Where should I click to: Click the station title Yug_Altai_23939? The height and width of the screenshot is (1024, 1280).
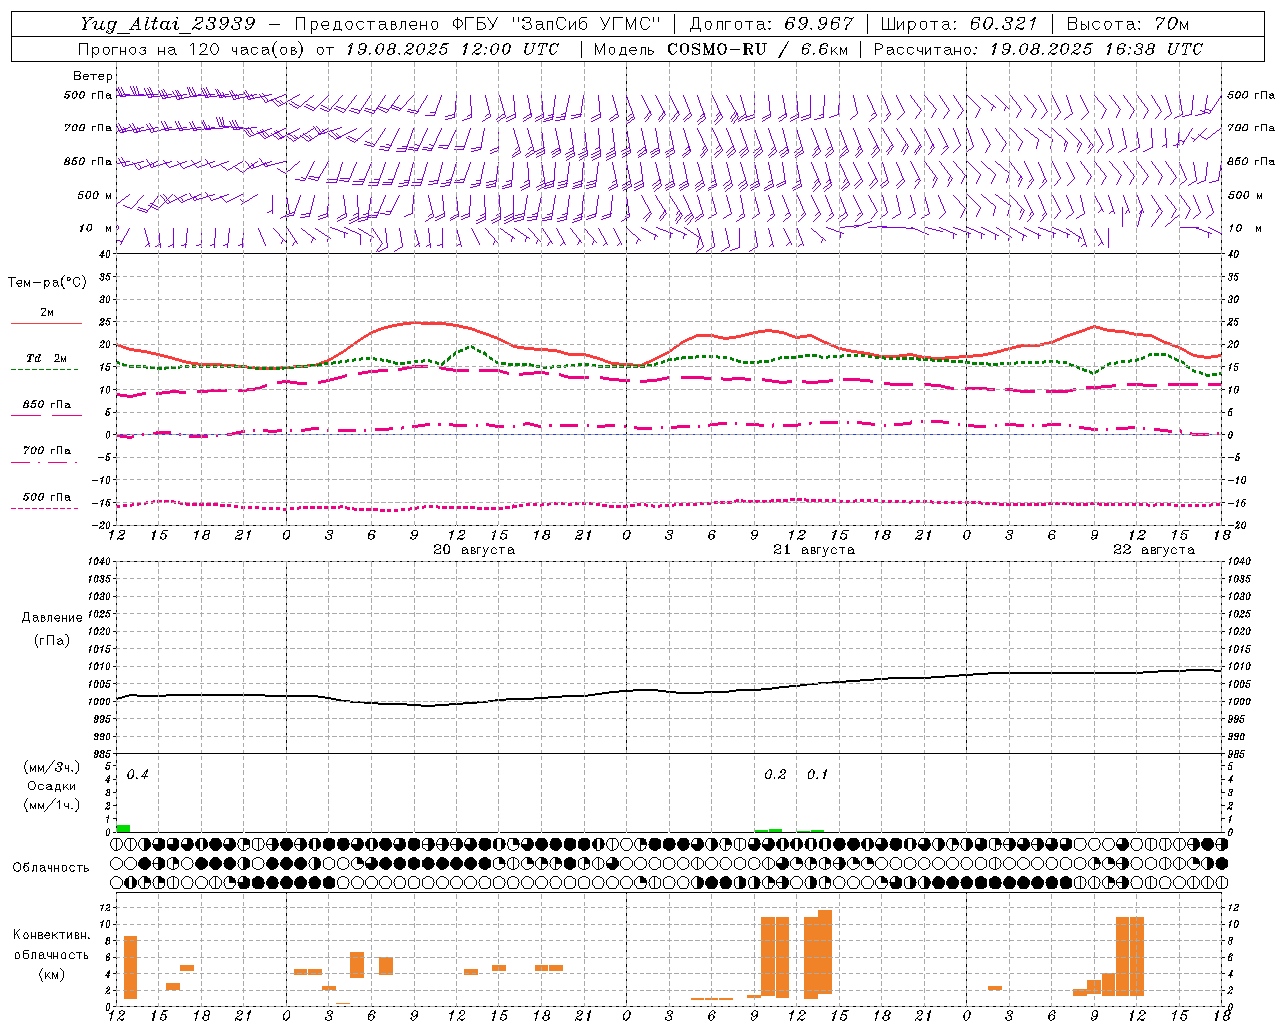[x=168, y=24]
